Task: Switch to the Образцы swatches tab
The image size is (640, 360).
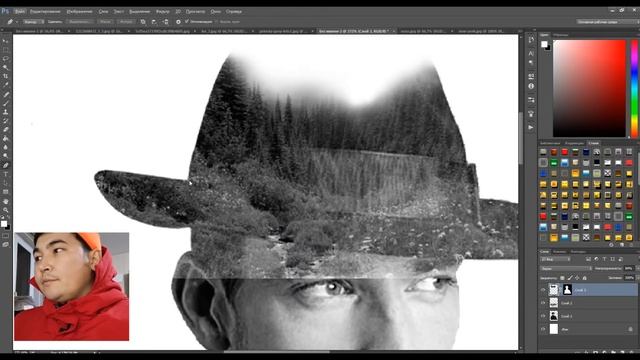Action: coord(561,35)
